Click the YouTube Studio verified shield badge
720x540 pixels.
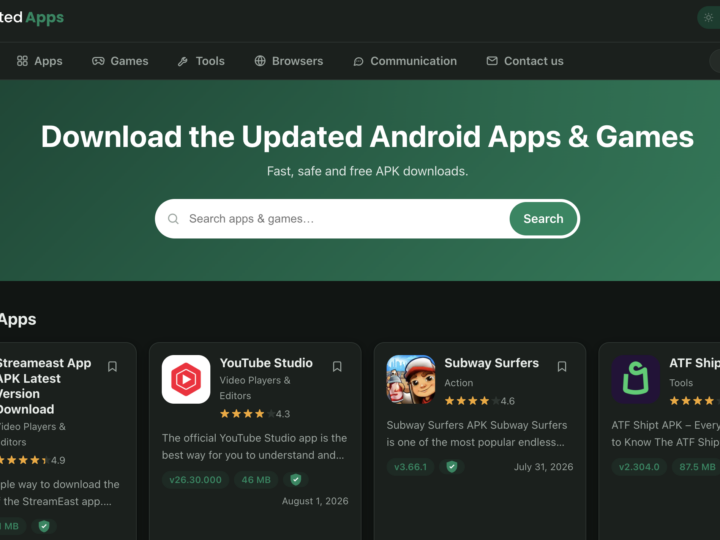[296, 480]
